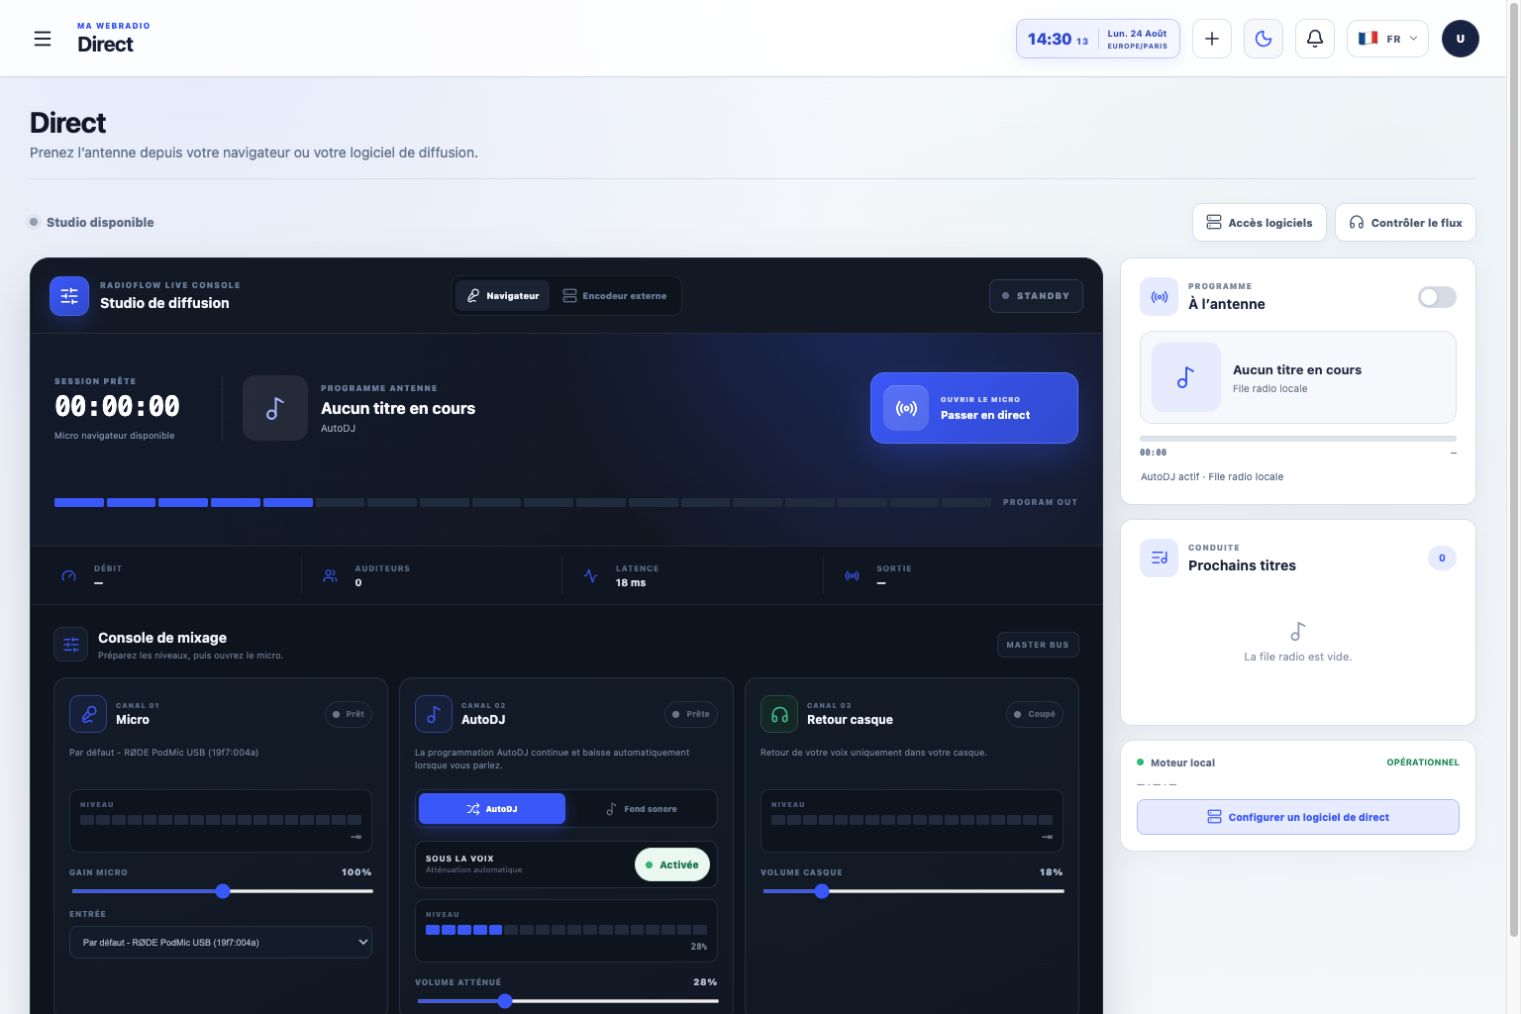Click the Micro channel microphone icon

(88, 714)
